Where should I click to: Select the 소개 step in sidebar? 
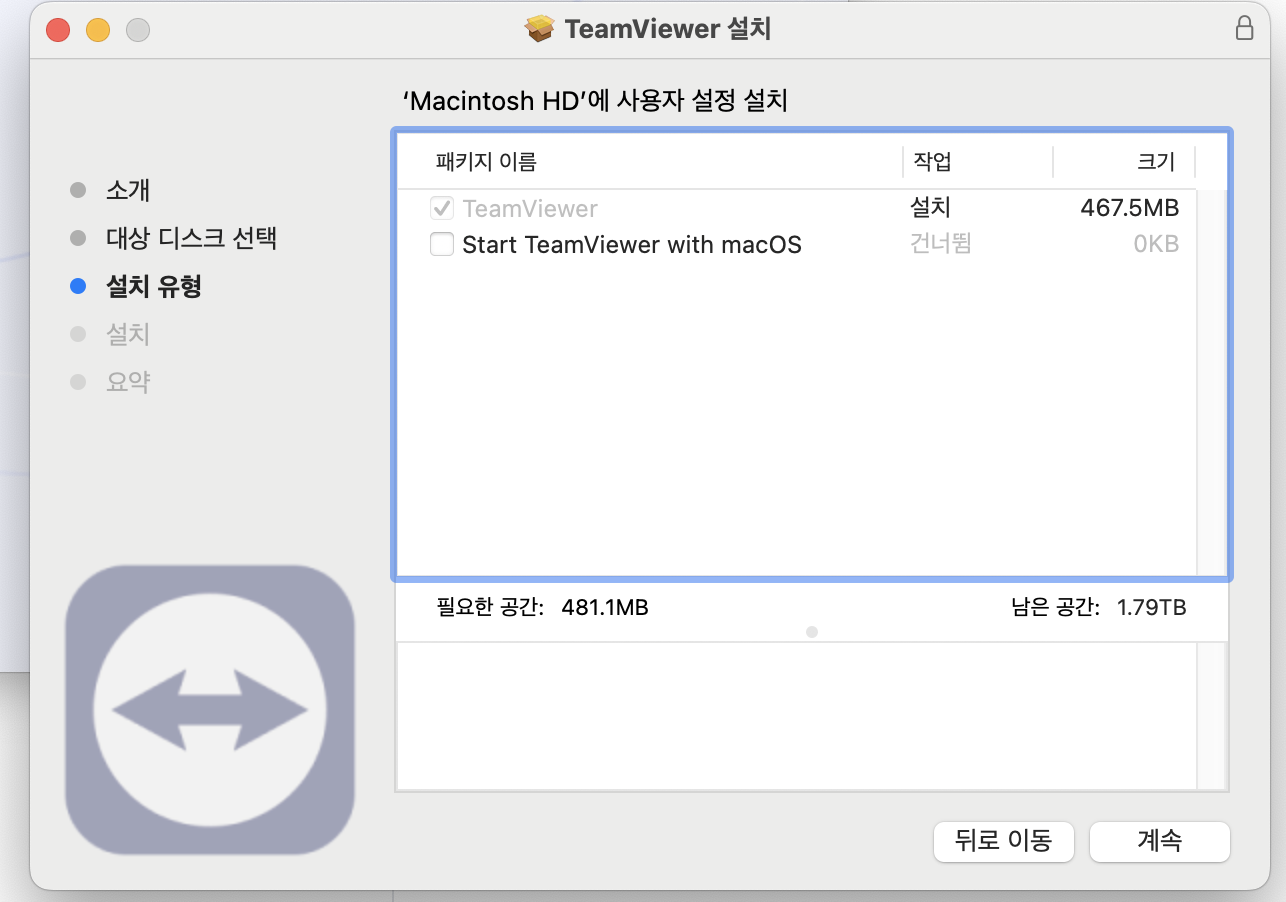coord(128,190)
